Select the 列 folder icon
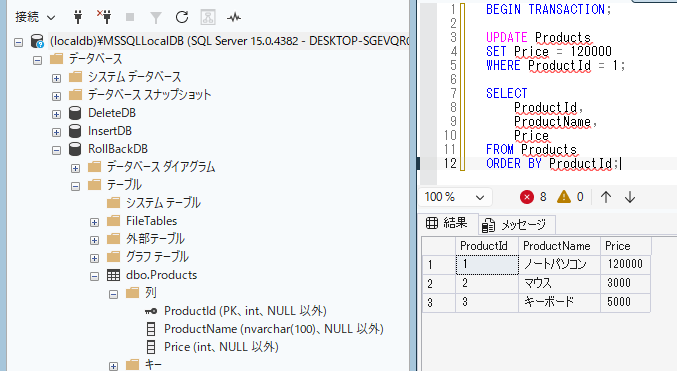Image resolution: width=677 pixels, height=371 pixels. [132, 293]
